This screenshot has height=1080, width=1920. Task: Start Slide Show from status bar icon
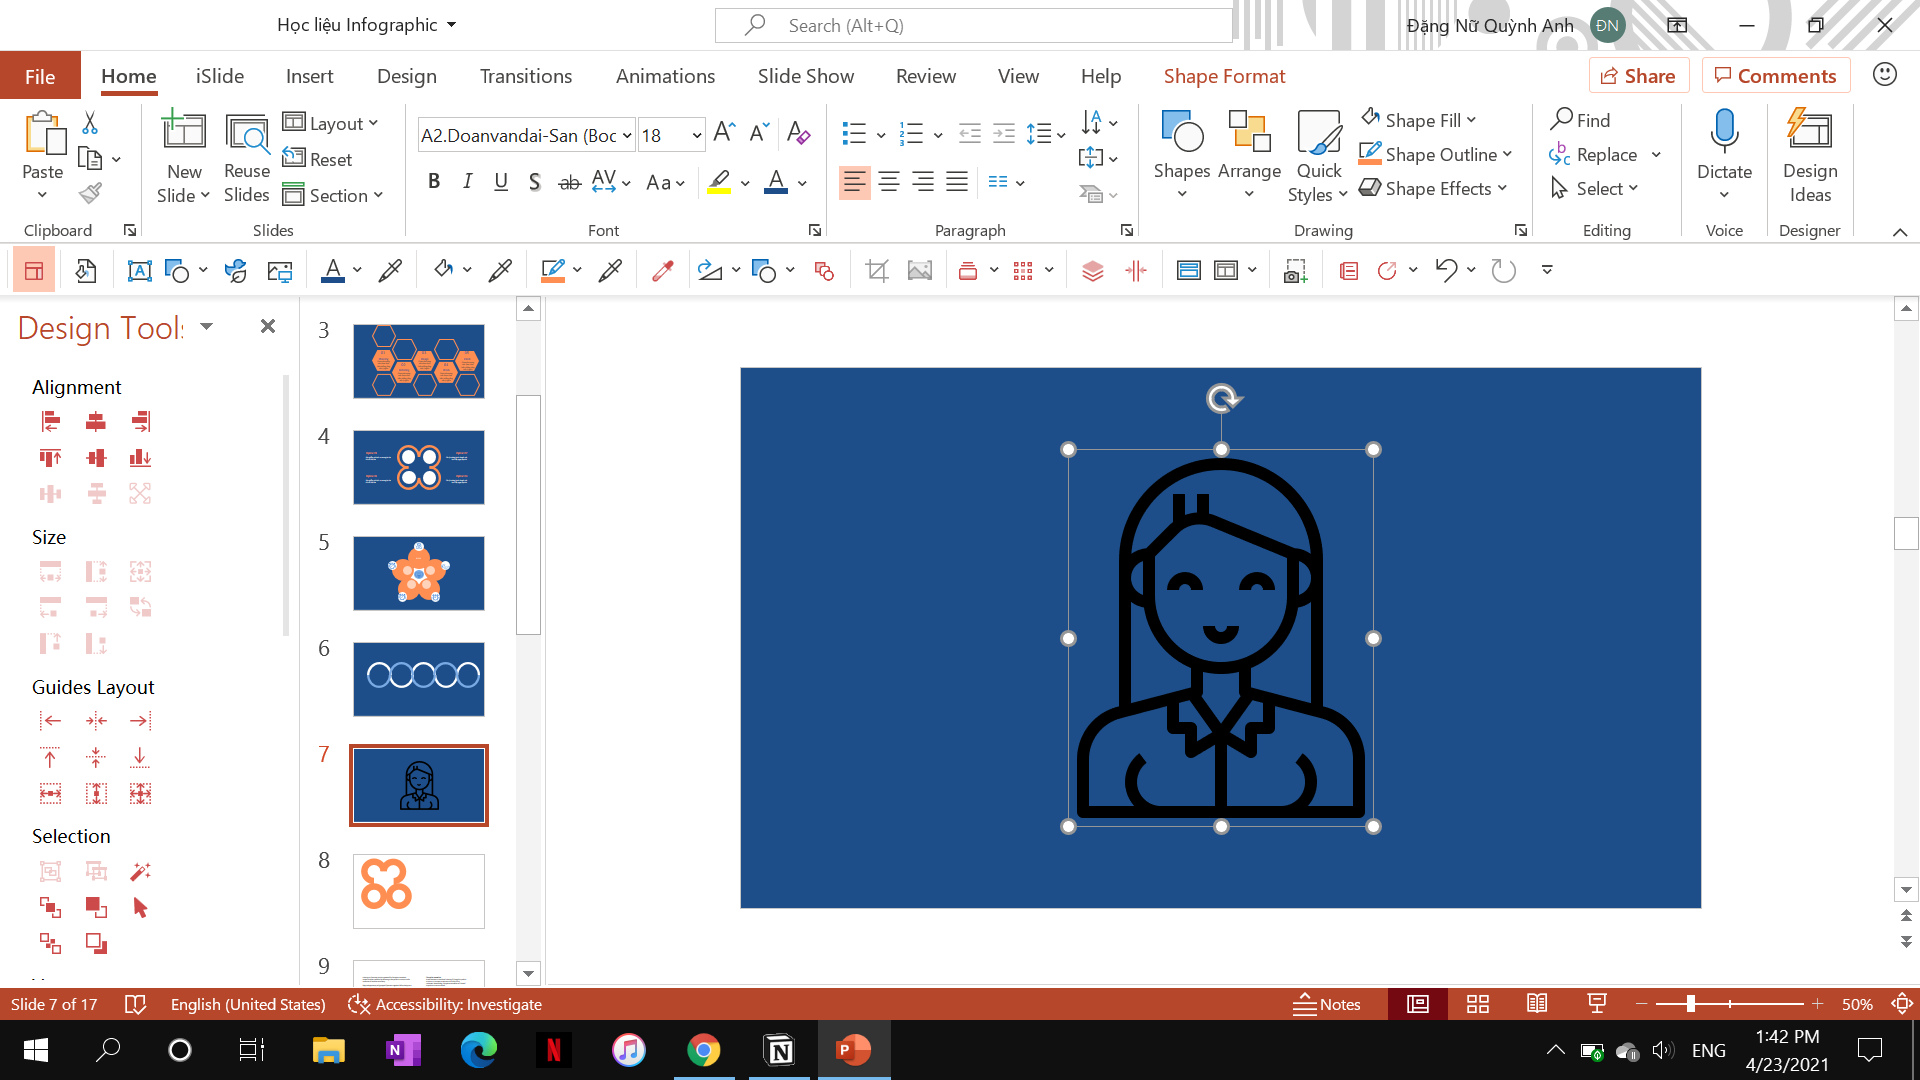(x=1597, y=1004)
